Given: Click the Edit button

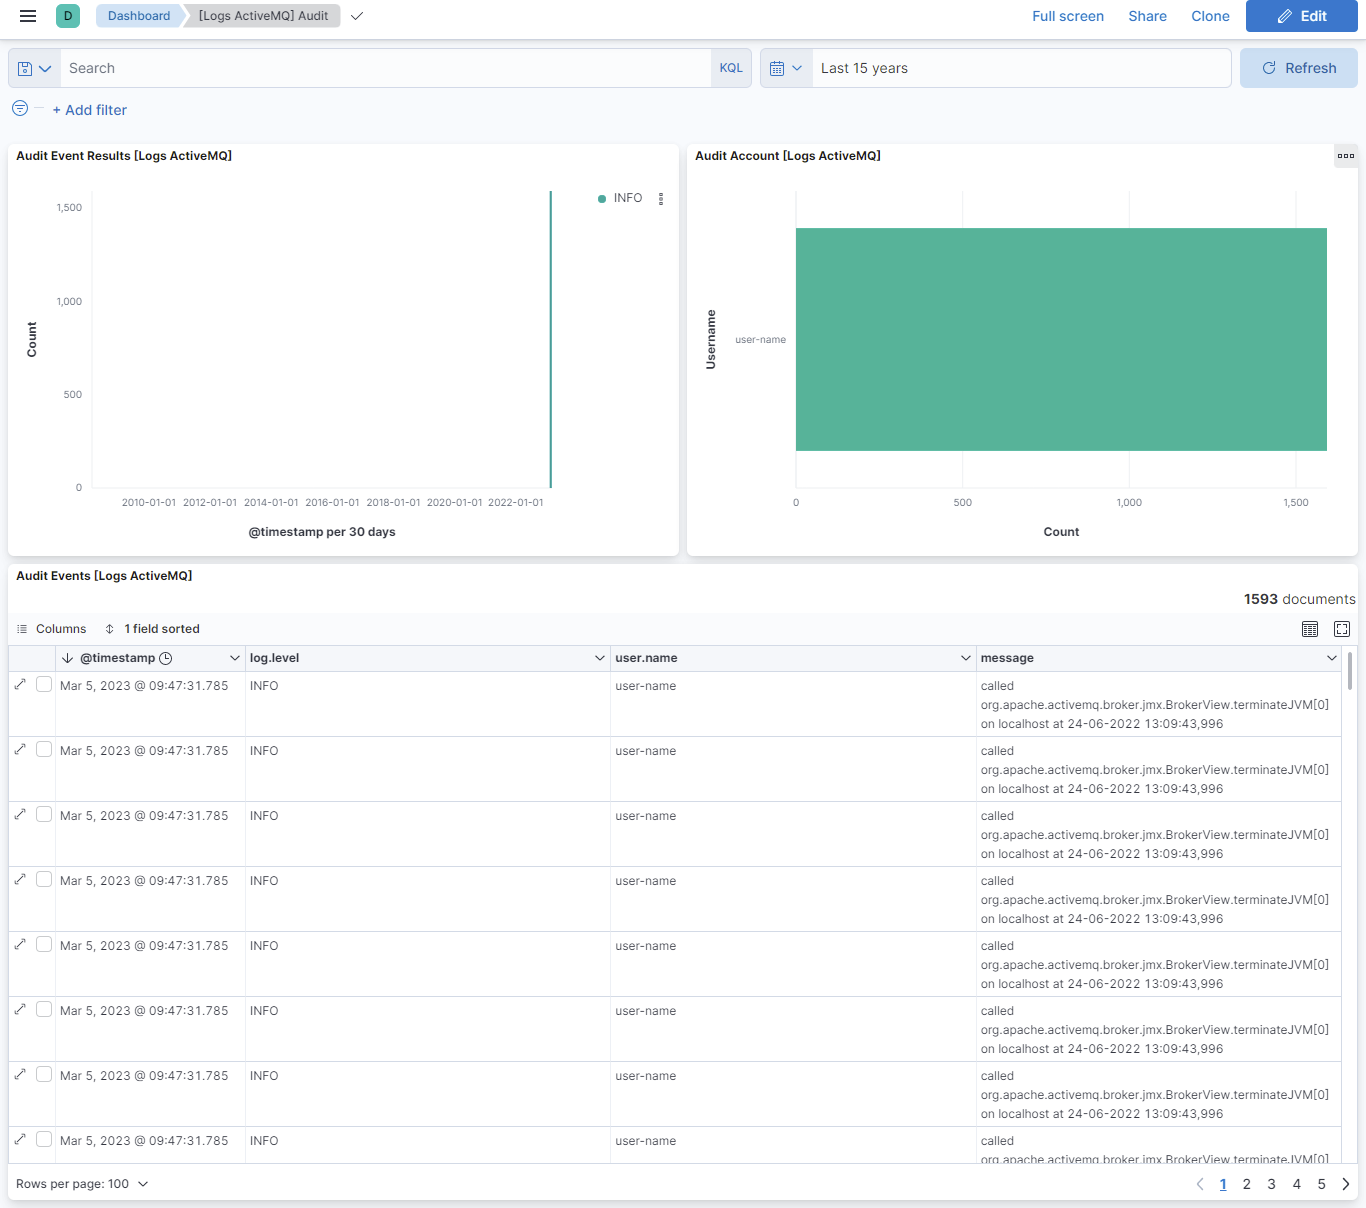Looking at the screenshot, I should tap(1302, 16).
